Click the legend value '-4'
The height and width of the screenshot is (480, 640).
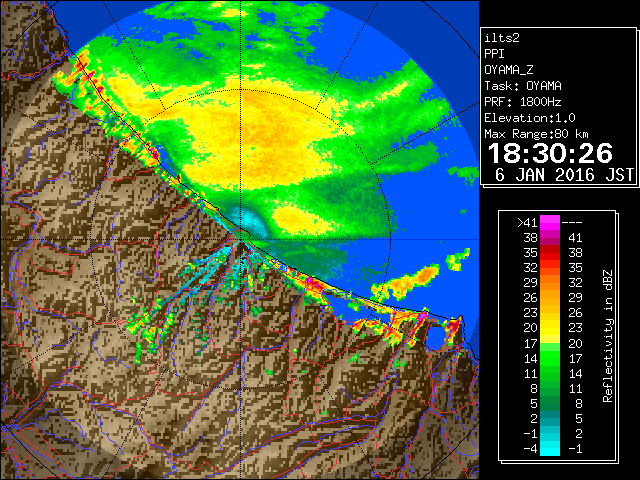click(530, 449)
